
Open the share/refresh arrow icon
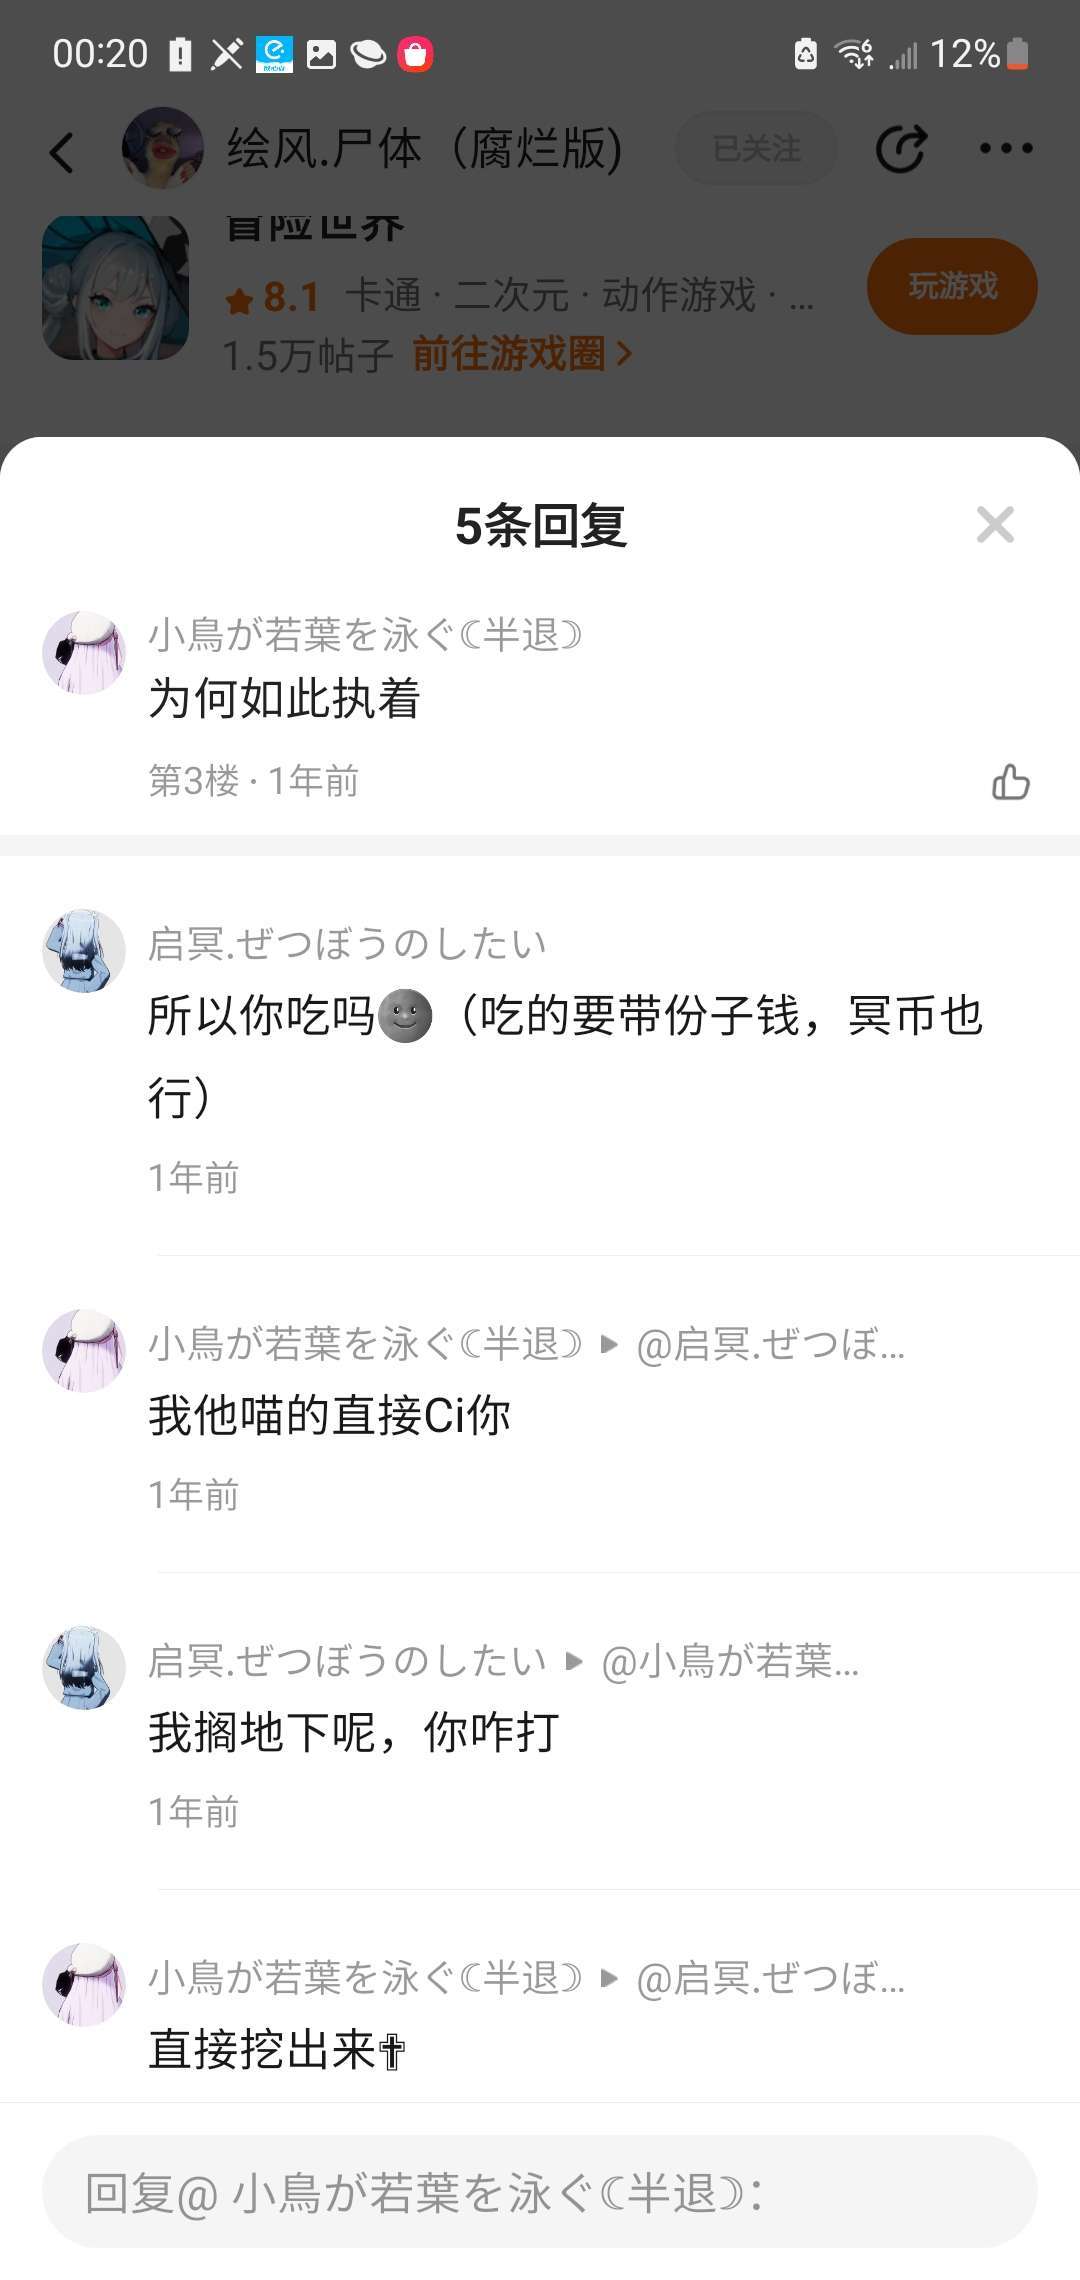[x=900, y=150]
